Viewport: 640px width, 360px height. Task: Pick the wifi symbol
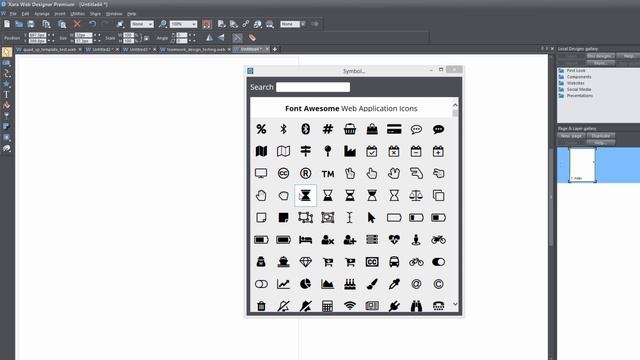pyautogui.click(x=350, y=306)
